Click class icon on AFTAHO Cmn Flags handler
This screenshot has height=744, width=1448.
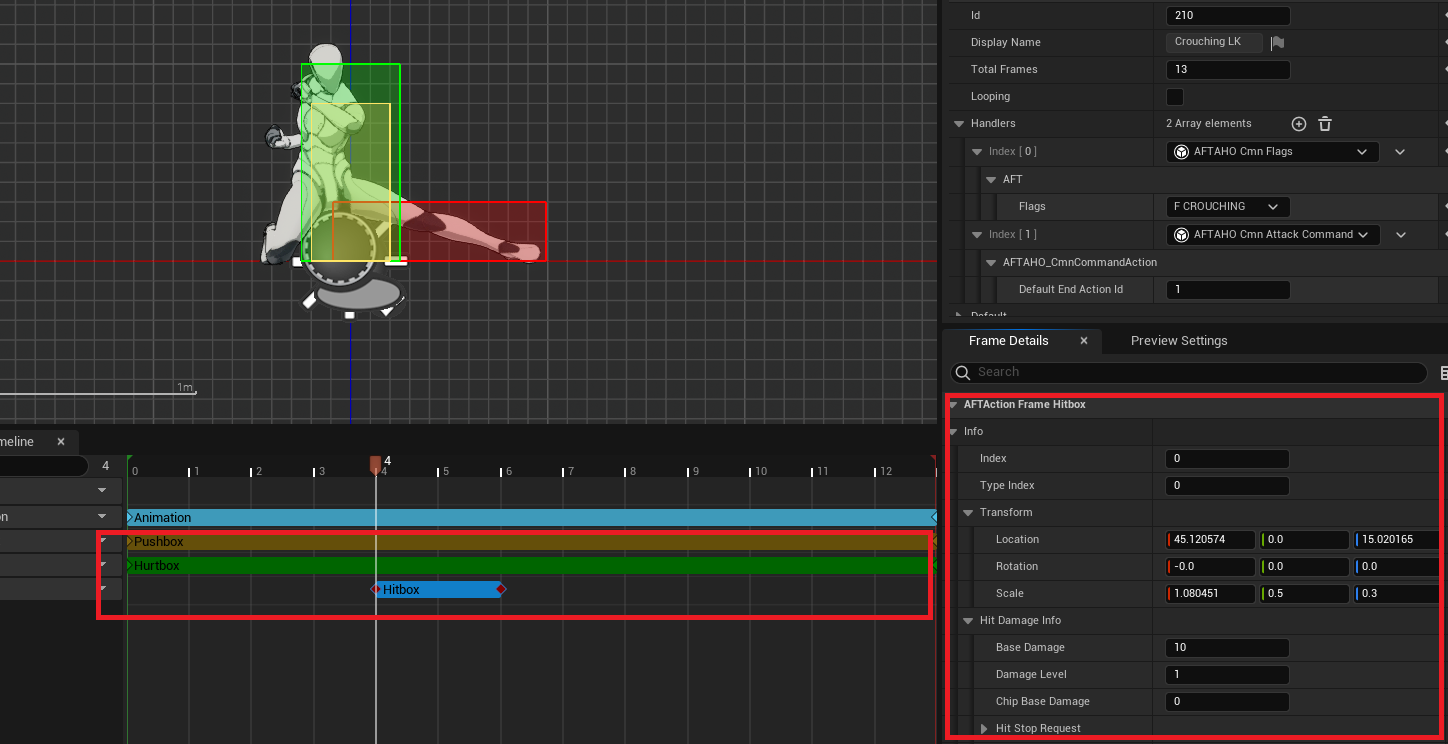click(1181, 151)
